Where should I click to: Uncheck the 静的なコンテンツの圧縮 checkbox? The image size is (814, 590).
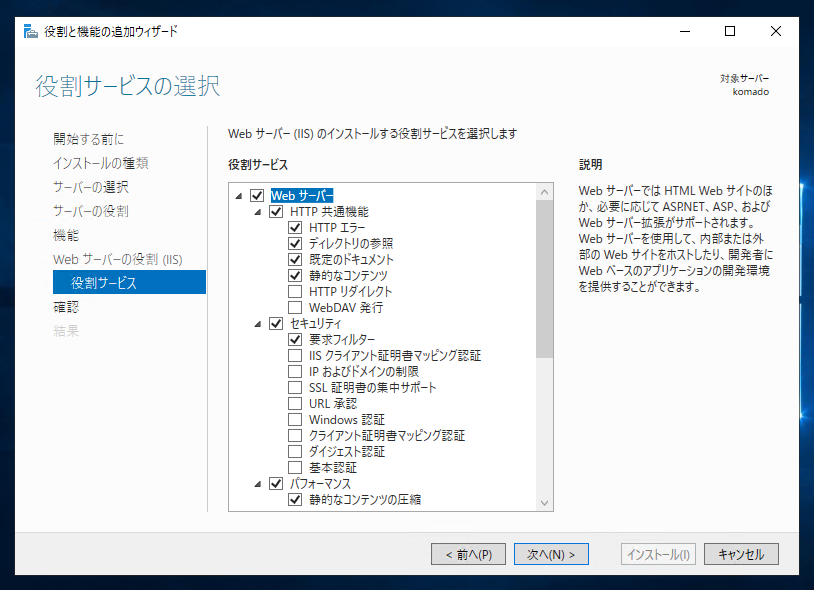coord(295,499)
